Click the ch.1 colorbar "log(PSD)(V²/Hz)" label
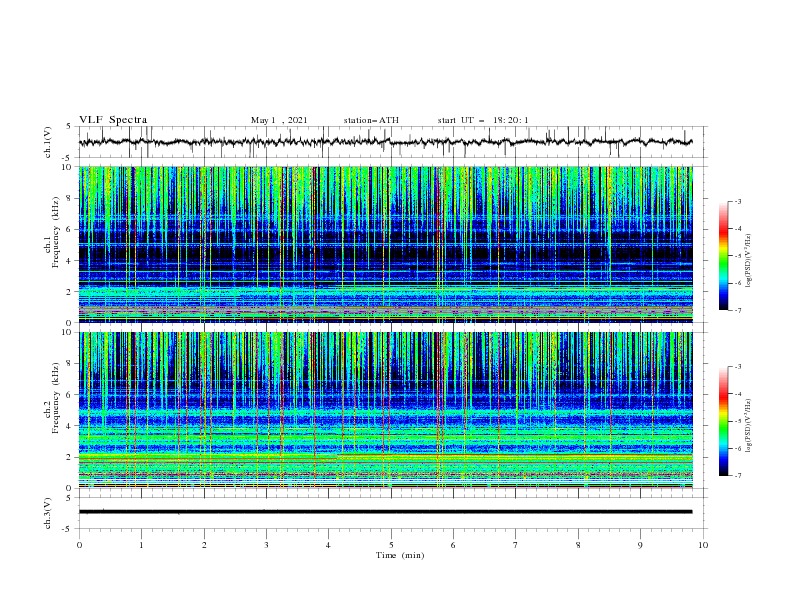The image size is (792, 612). pyautogui.click(x=749, y=261)
